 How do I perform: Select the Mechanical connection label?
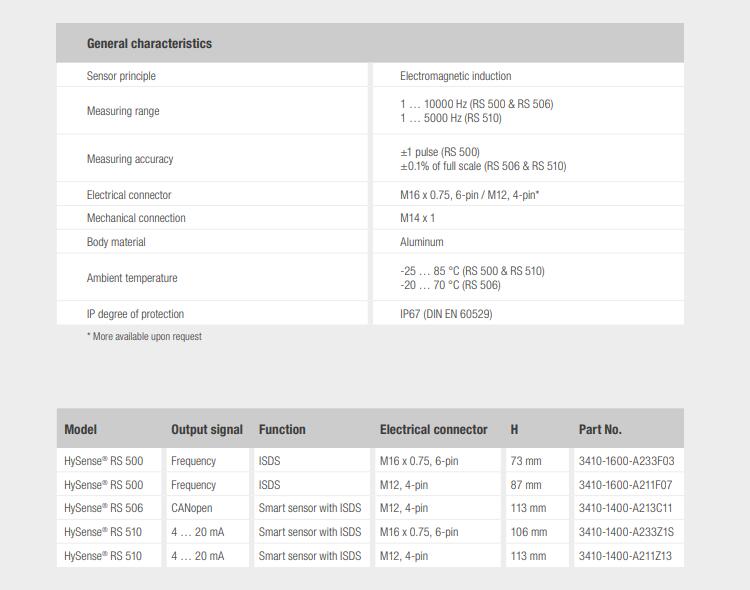pos(136,218)
